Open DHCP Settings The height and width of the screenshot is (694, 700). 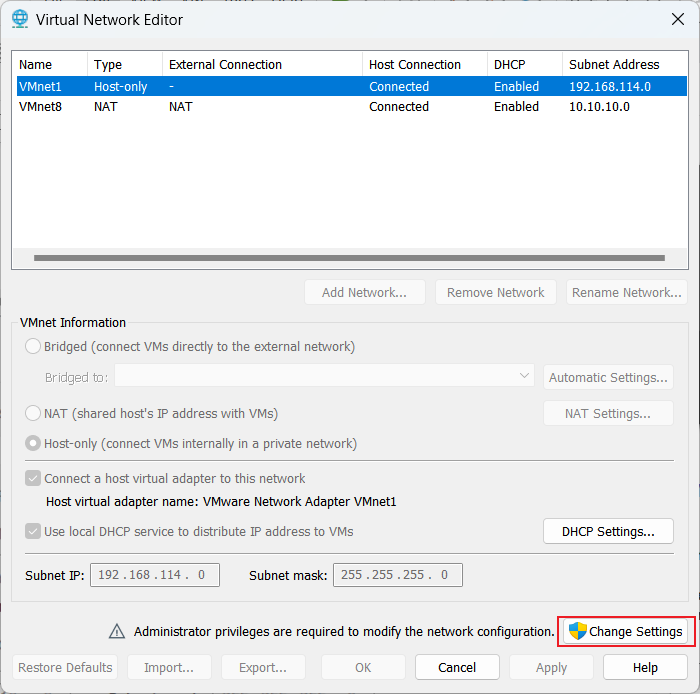pos(608,532)
